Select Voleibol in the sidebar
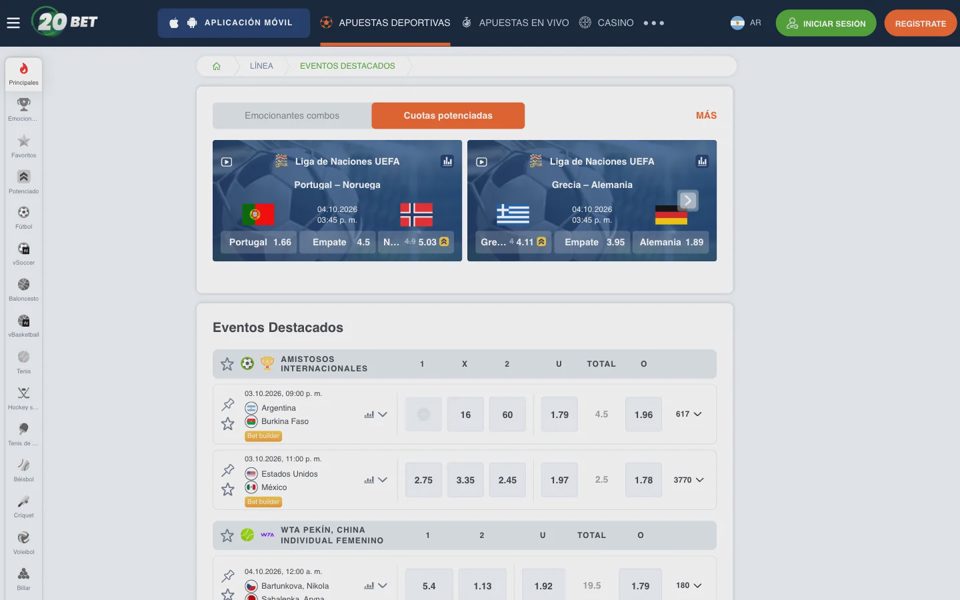Screen dimensions: 960x600 click(23, 542)
